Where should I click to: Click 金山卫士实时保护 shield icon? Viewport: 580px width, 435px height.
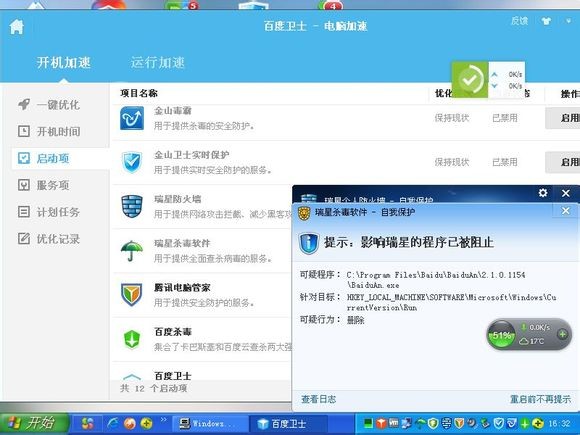tap(132, 162)
